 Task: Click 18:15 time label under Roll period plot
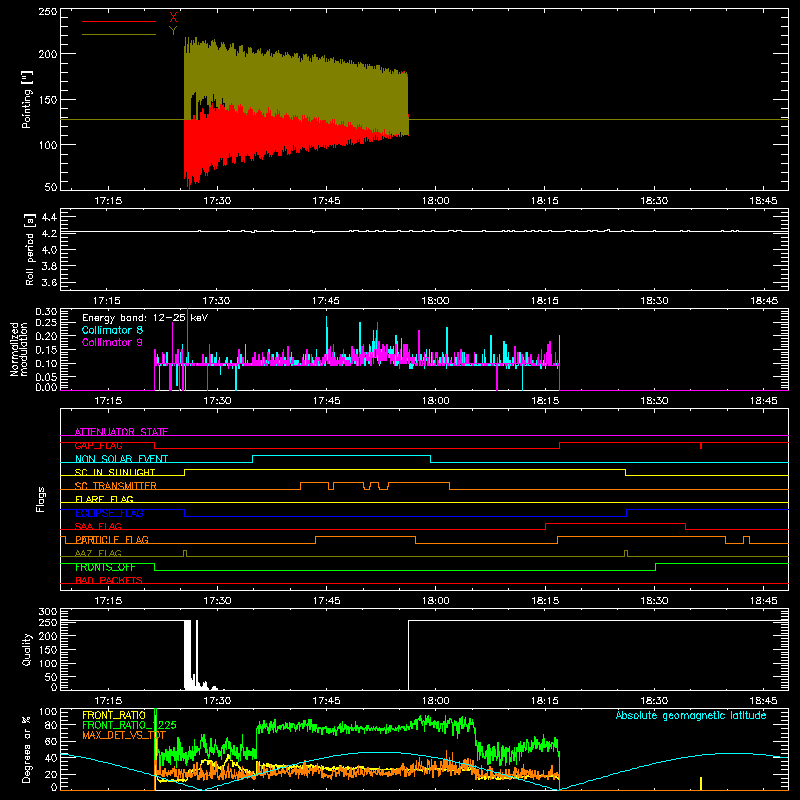click(x=545, y=301)
